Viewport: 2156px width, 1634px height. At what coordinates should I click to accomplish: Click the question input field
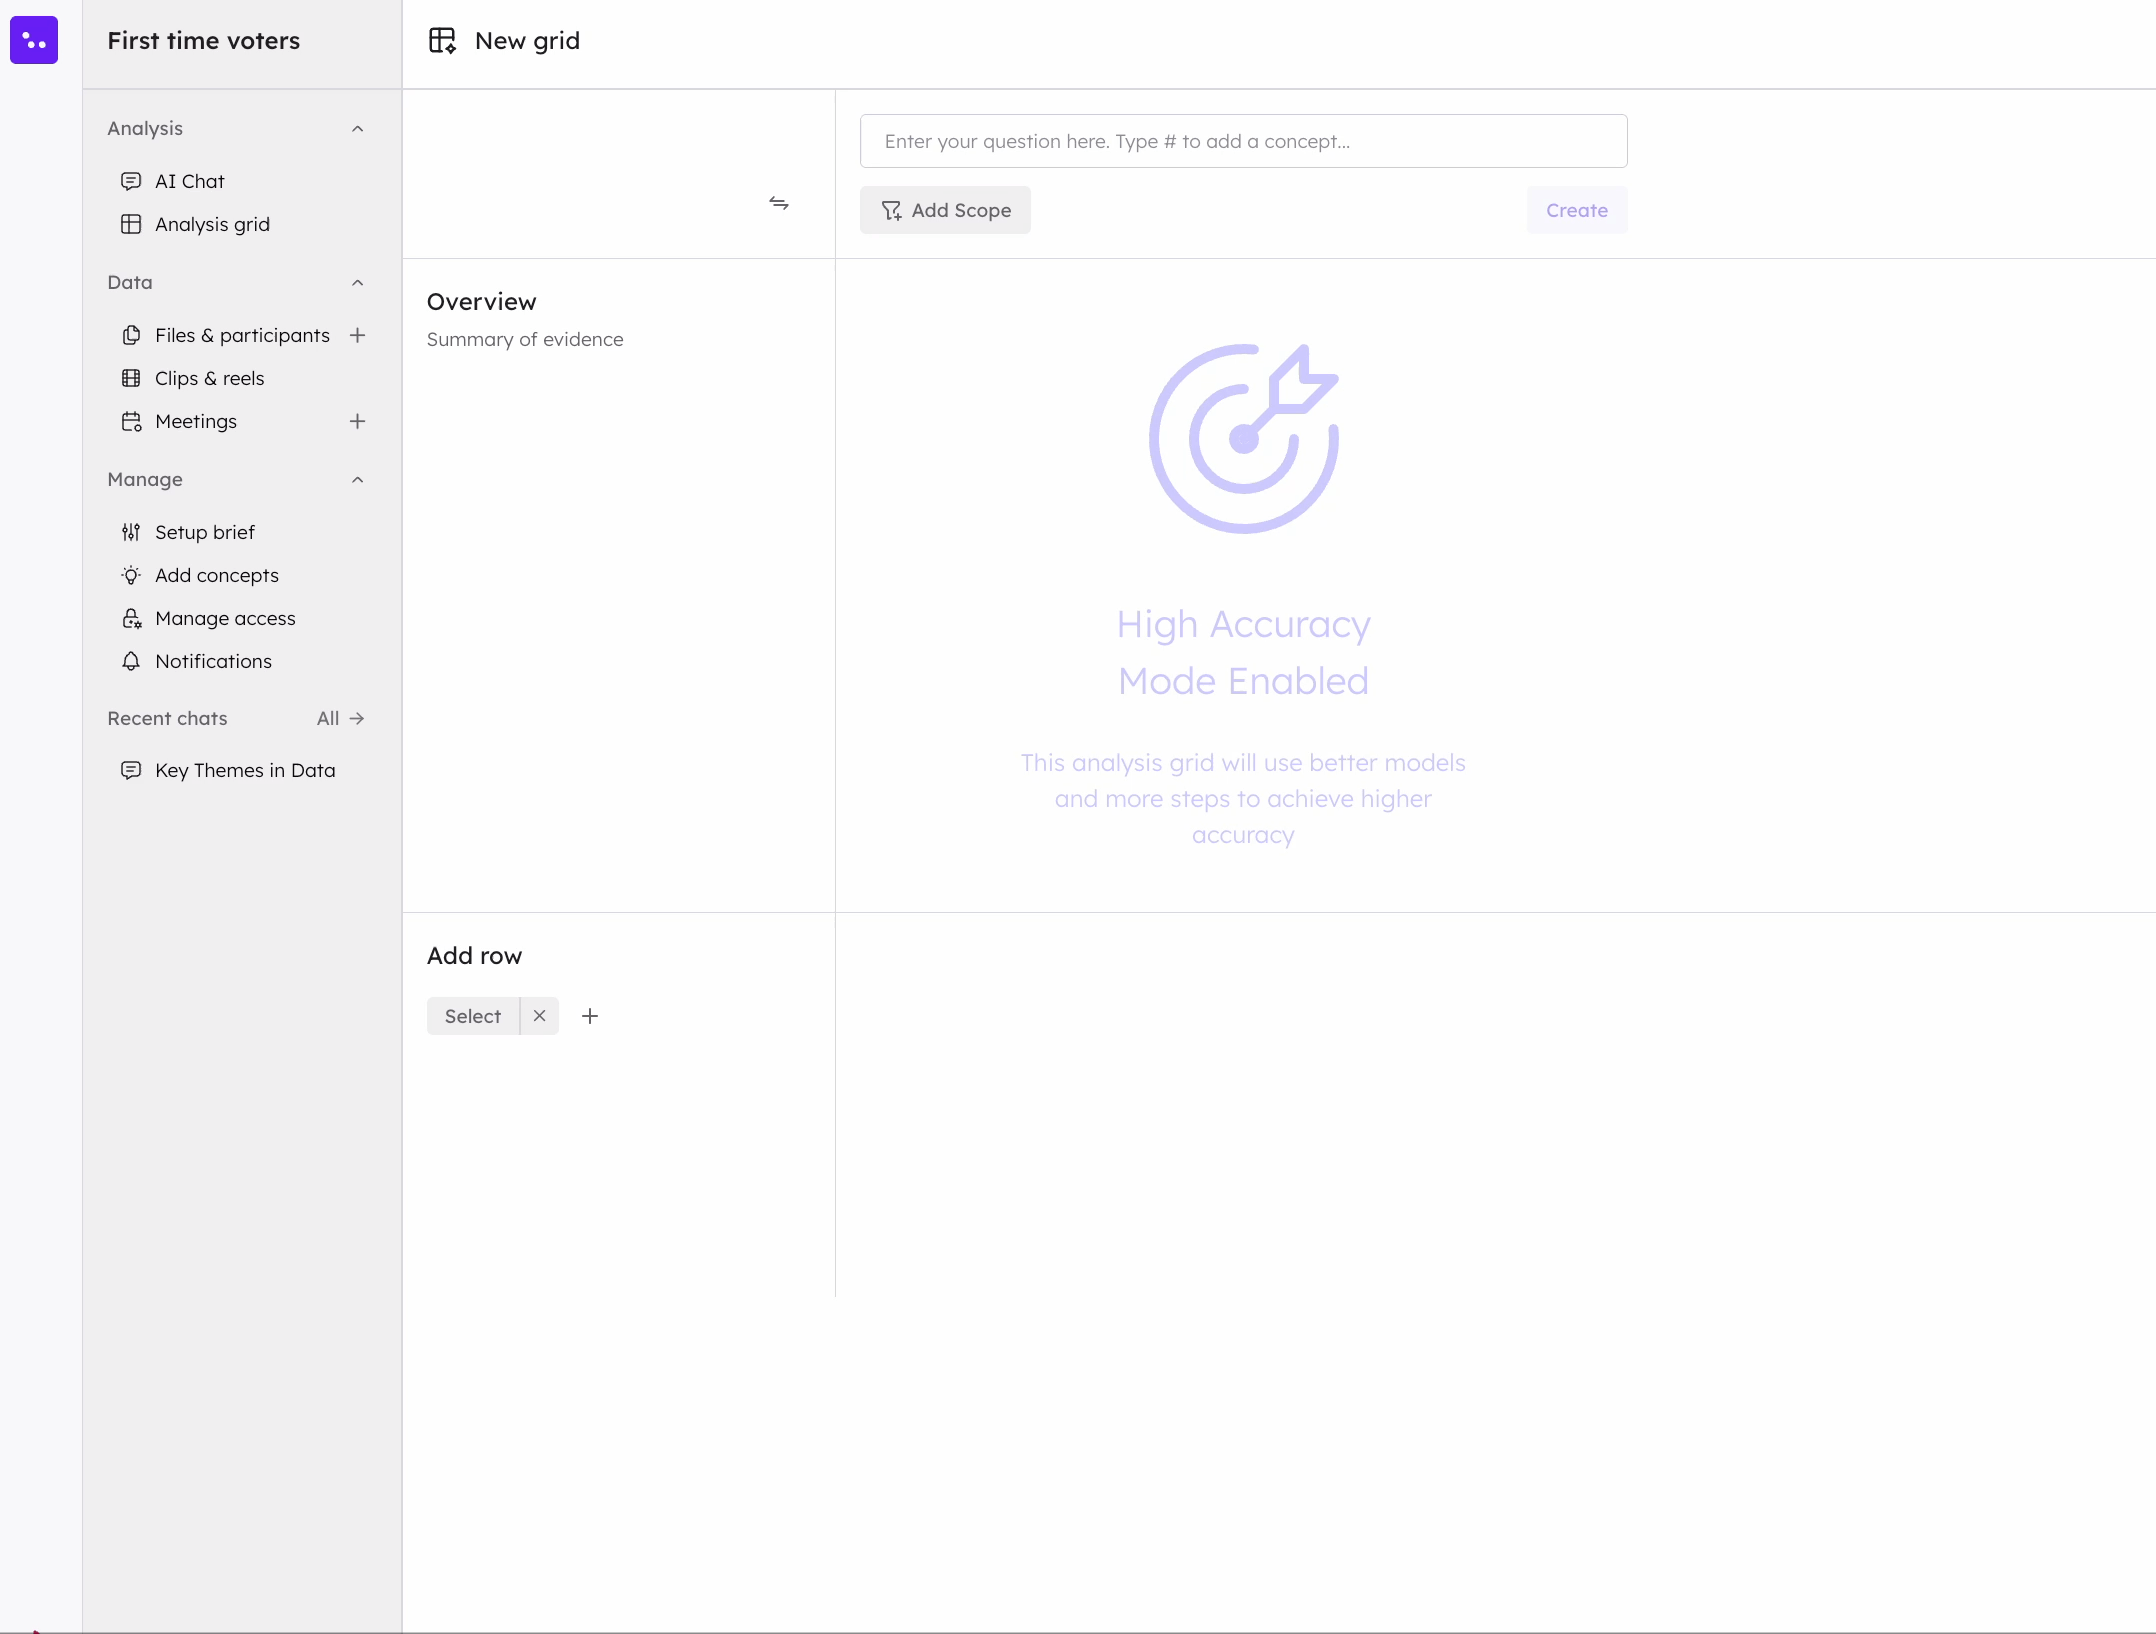coord(1243,141)
